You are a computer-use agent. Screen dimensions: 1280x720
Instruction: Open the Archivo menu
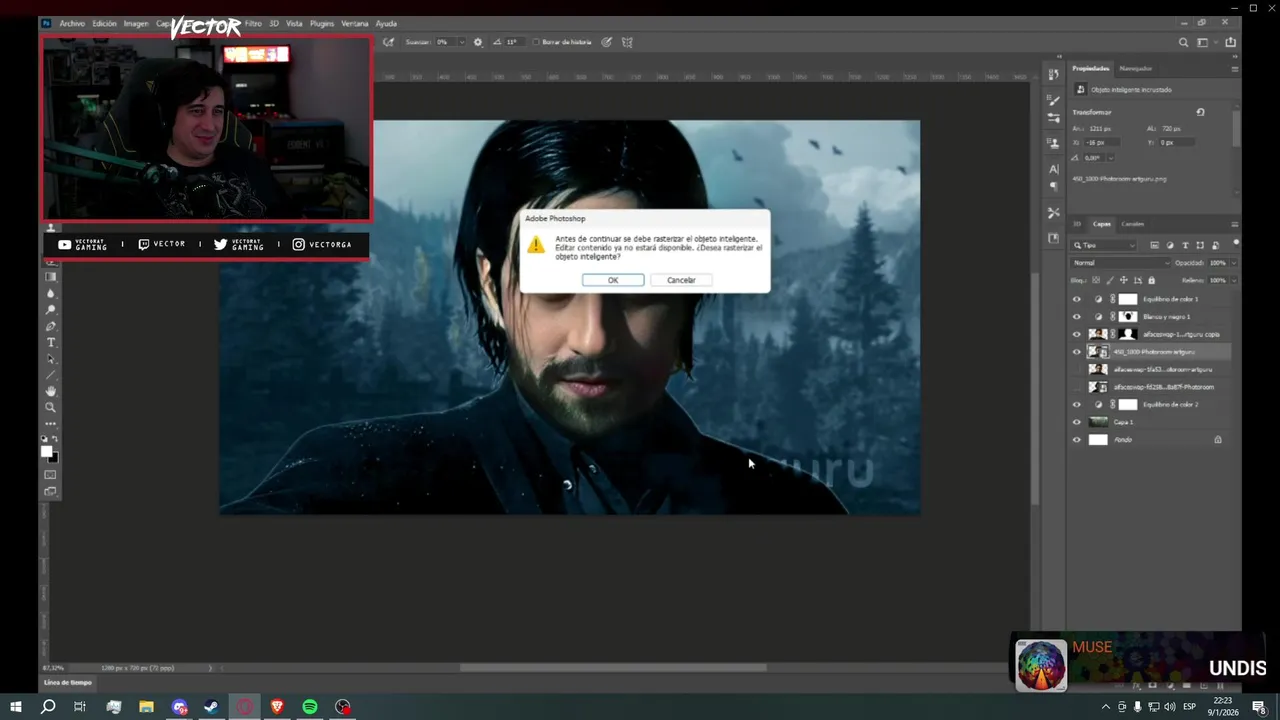point(72,23)
